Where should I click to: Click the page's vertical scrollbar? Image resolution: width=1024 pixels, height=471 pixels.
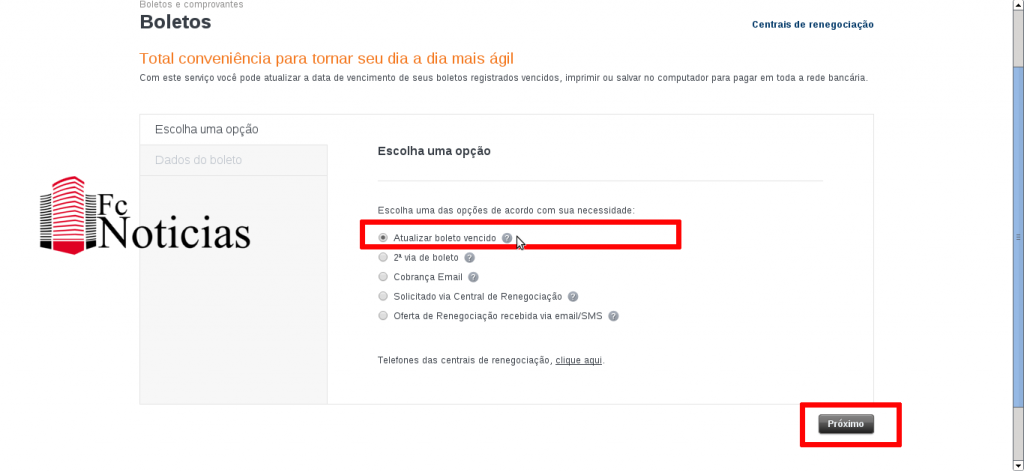[x=1018, y=236]
